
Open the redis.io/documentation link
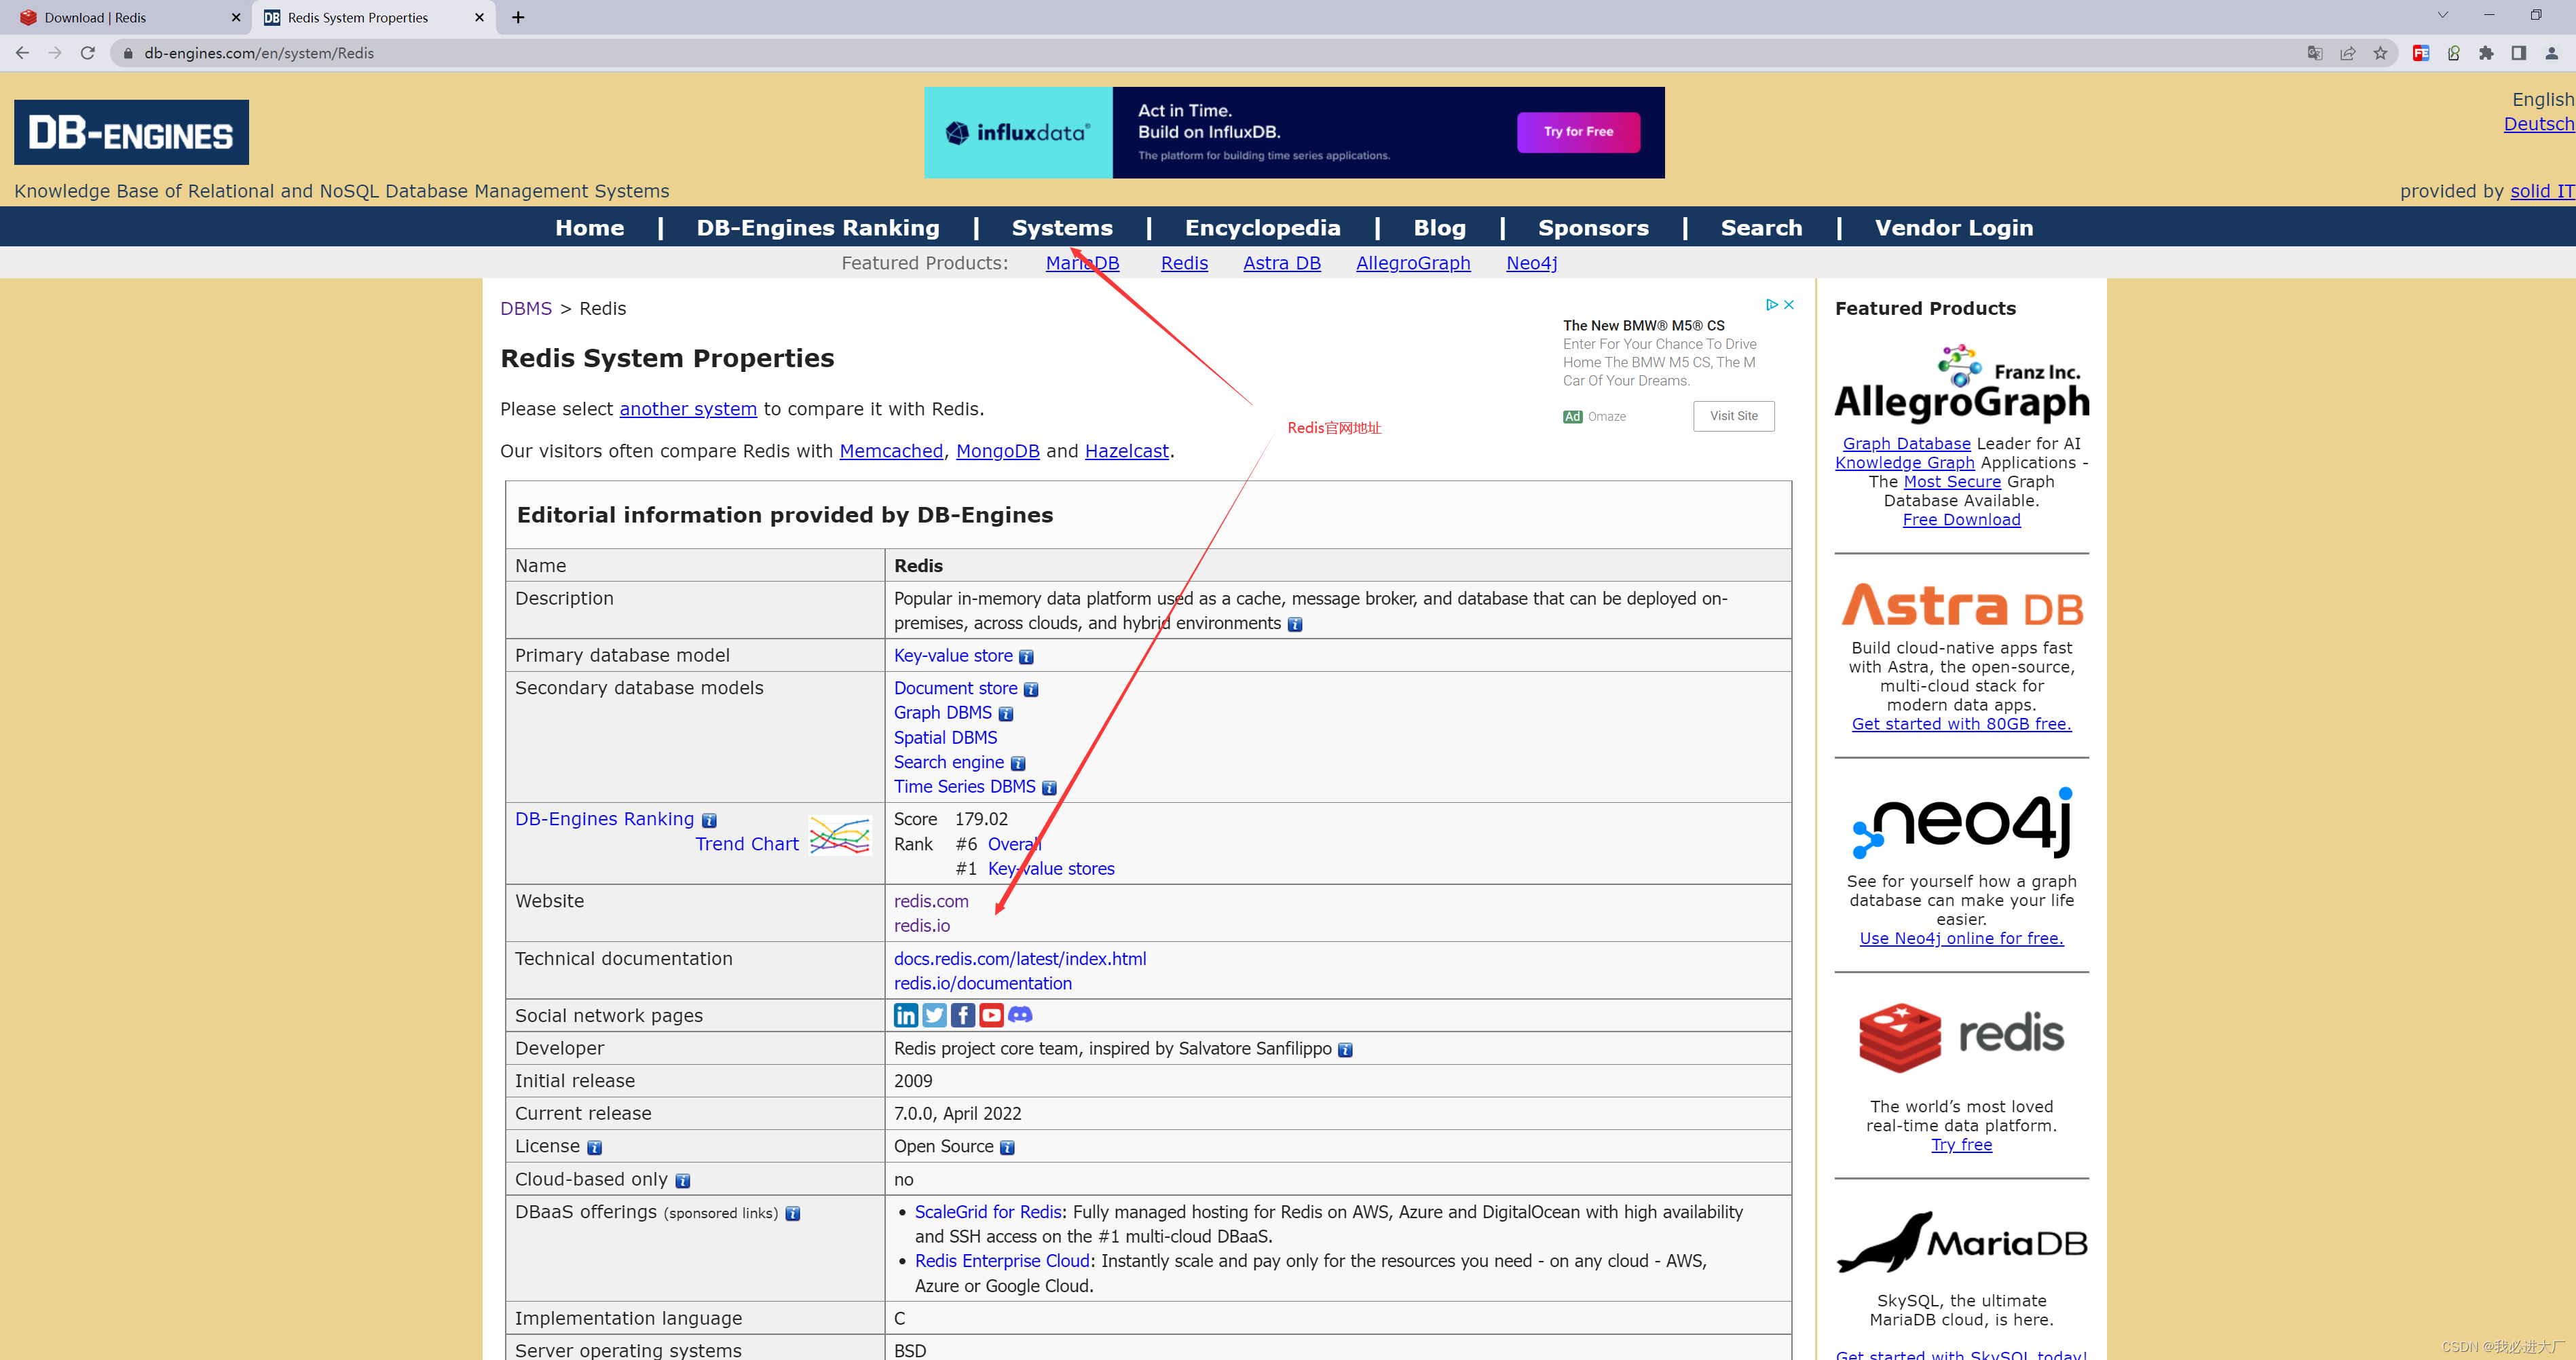983,984
